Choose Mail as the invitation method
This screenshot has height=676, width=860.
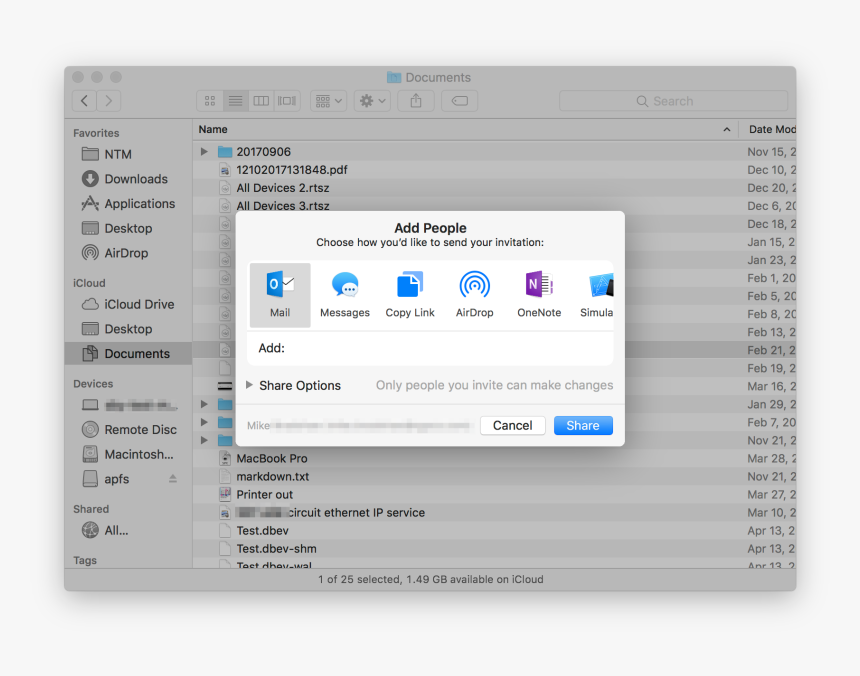click(x=280, y=295)
